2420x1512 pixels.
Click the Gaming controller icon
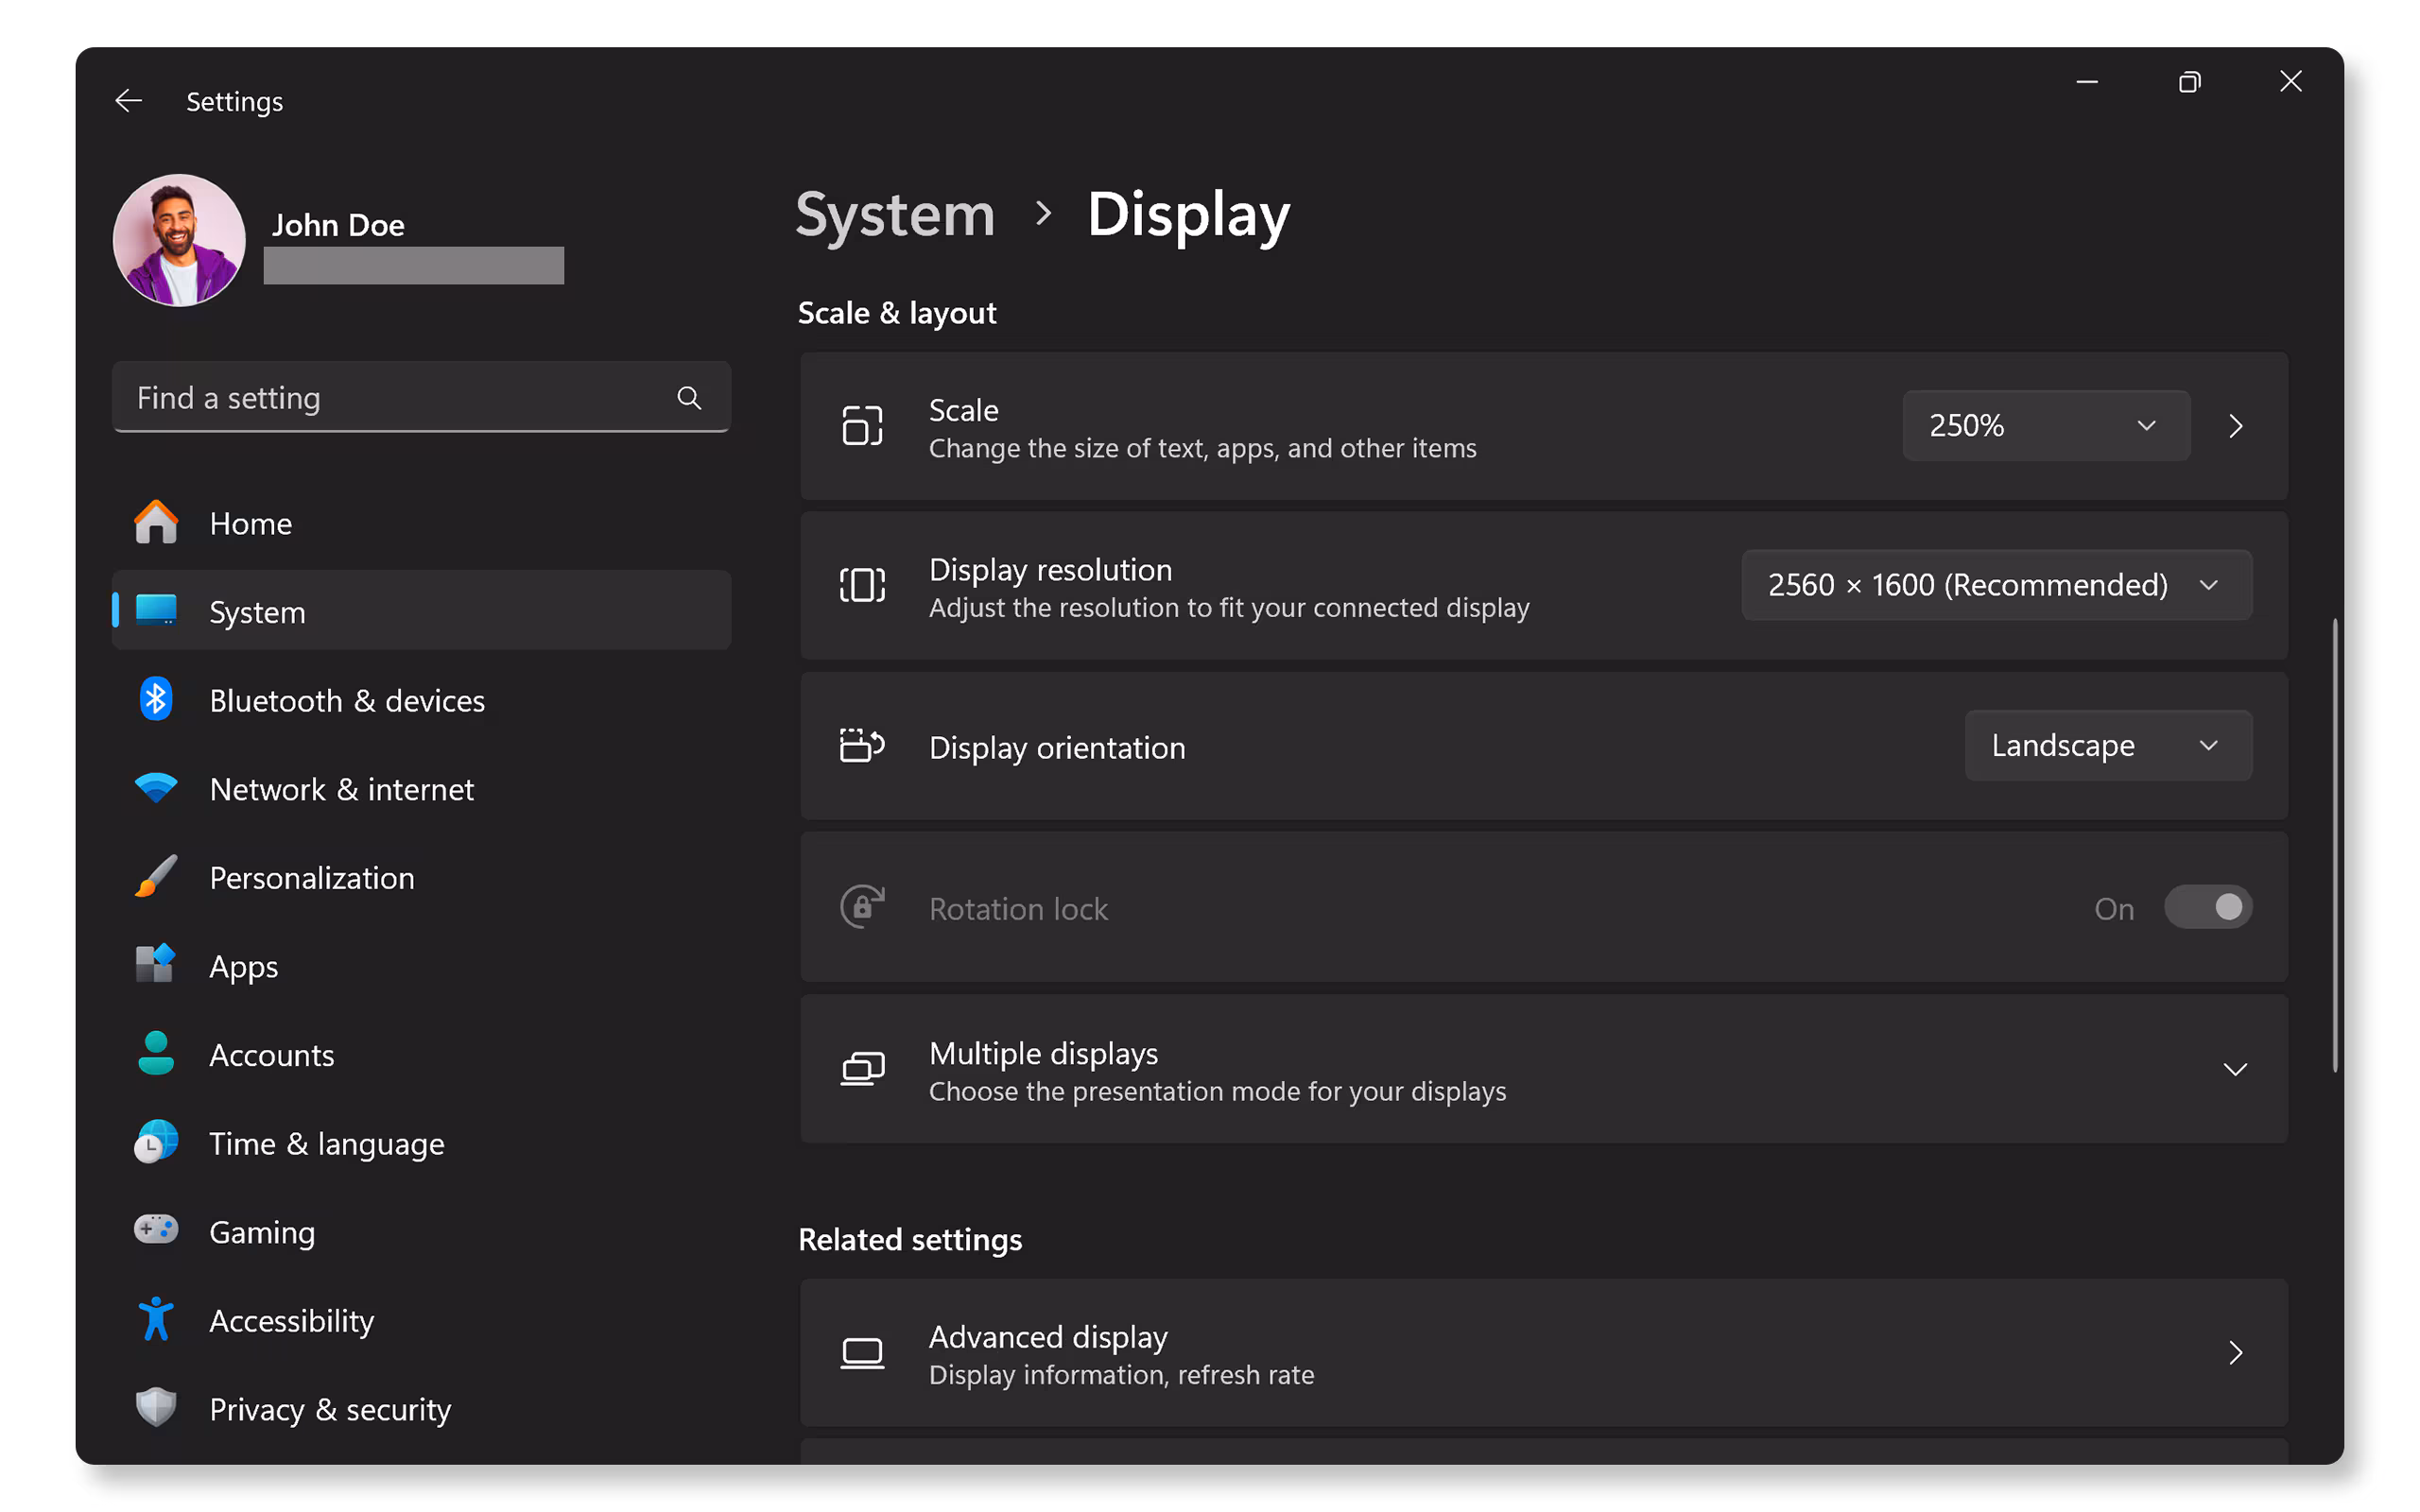(x=156, y=1230)
